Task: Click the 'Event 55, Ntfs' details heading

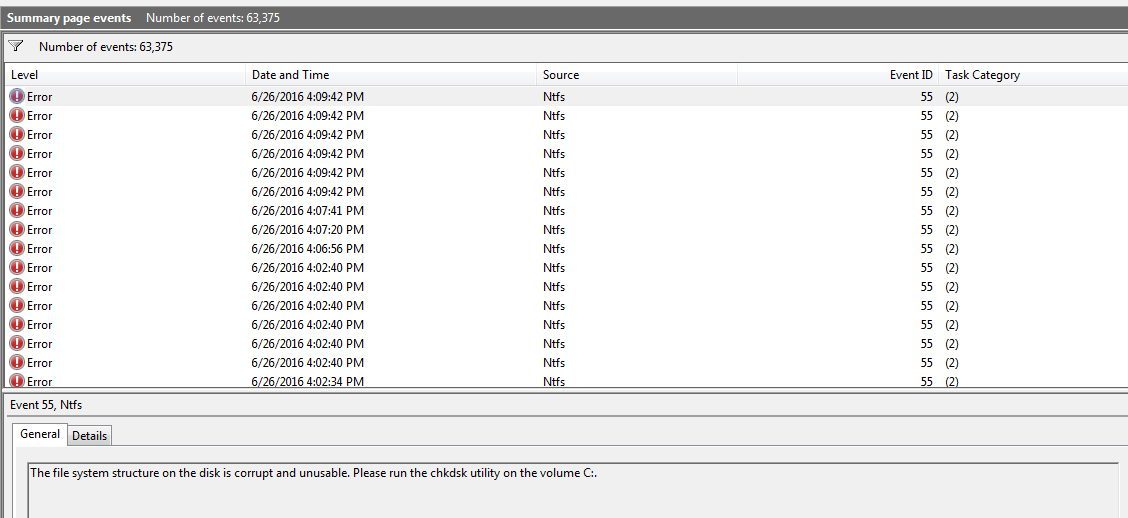Action: pyautogui.click(x=46, y=405)
